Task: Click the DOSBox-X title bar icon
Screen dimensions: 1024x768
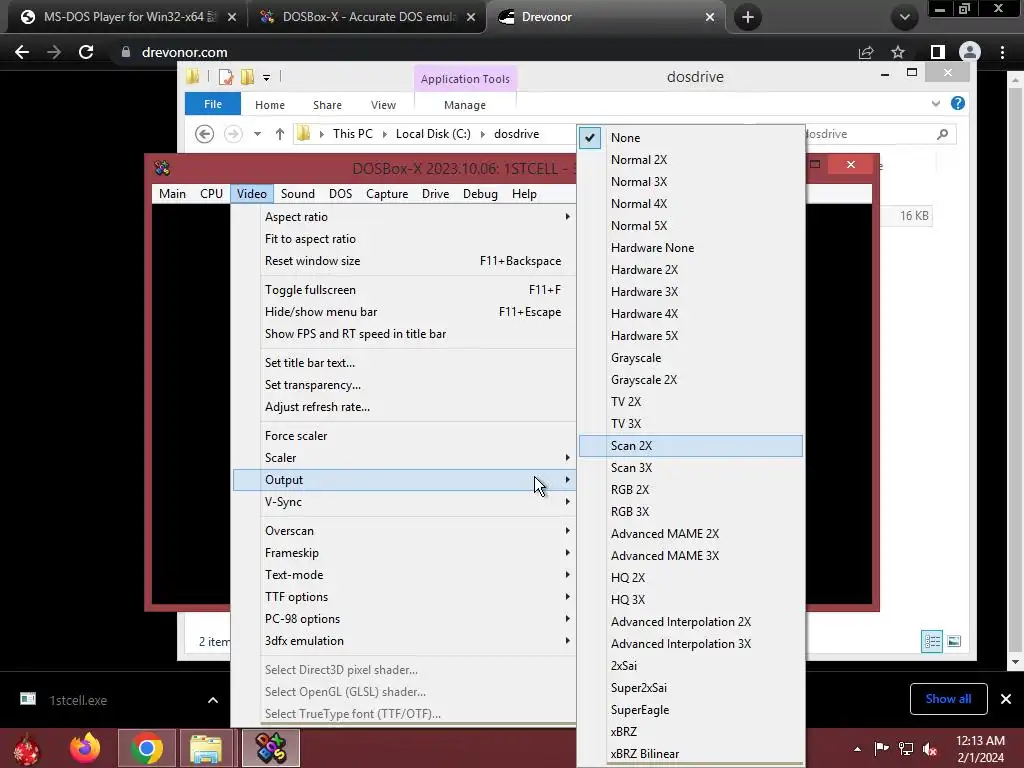Action: point(162,168)
